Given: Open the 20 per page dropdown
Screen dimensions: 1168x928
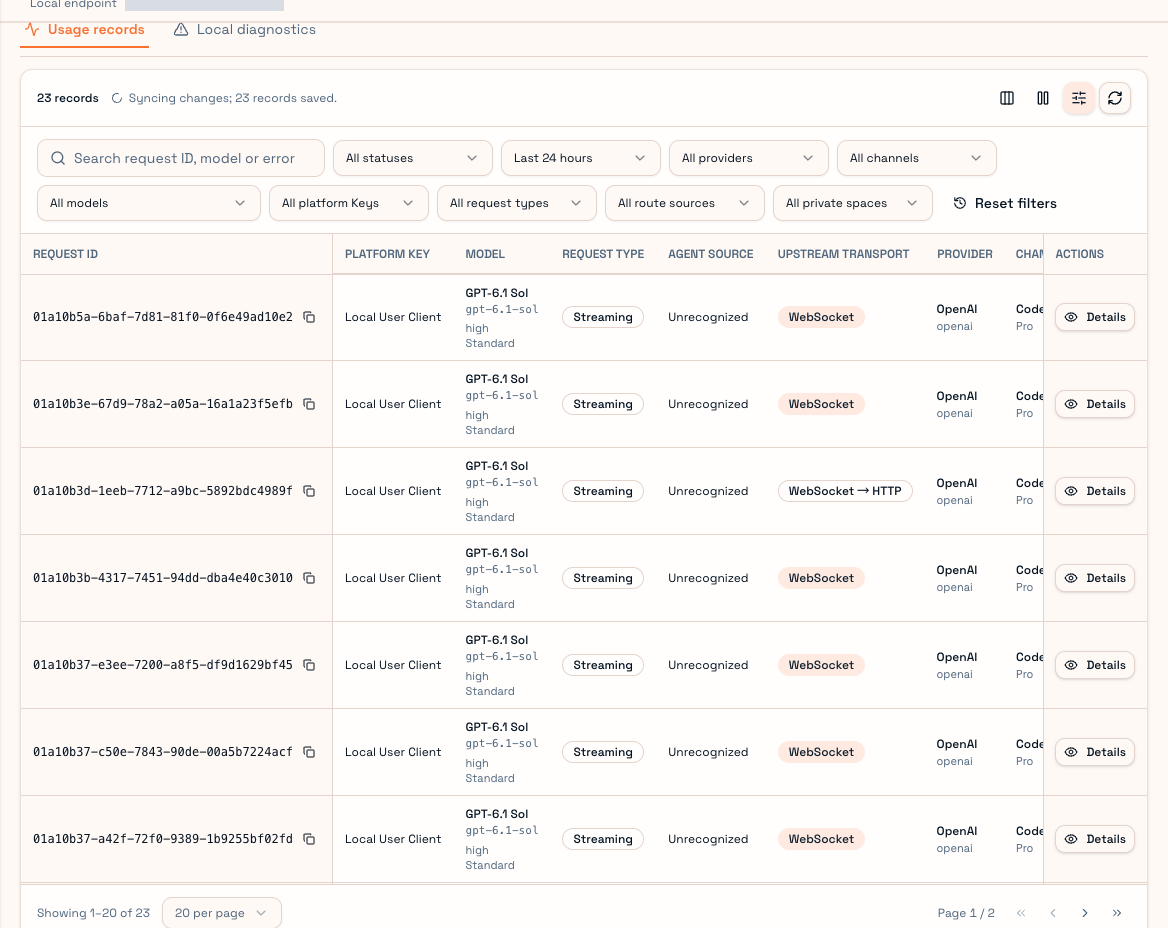Looking at the screenshot, I should coord(221,913).
